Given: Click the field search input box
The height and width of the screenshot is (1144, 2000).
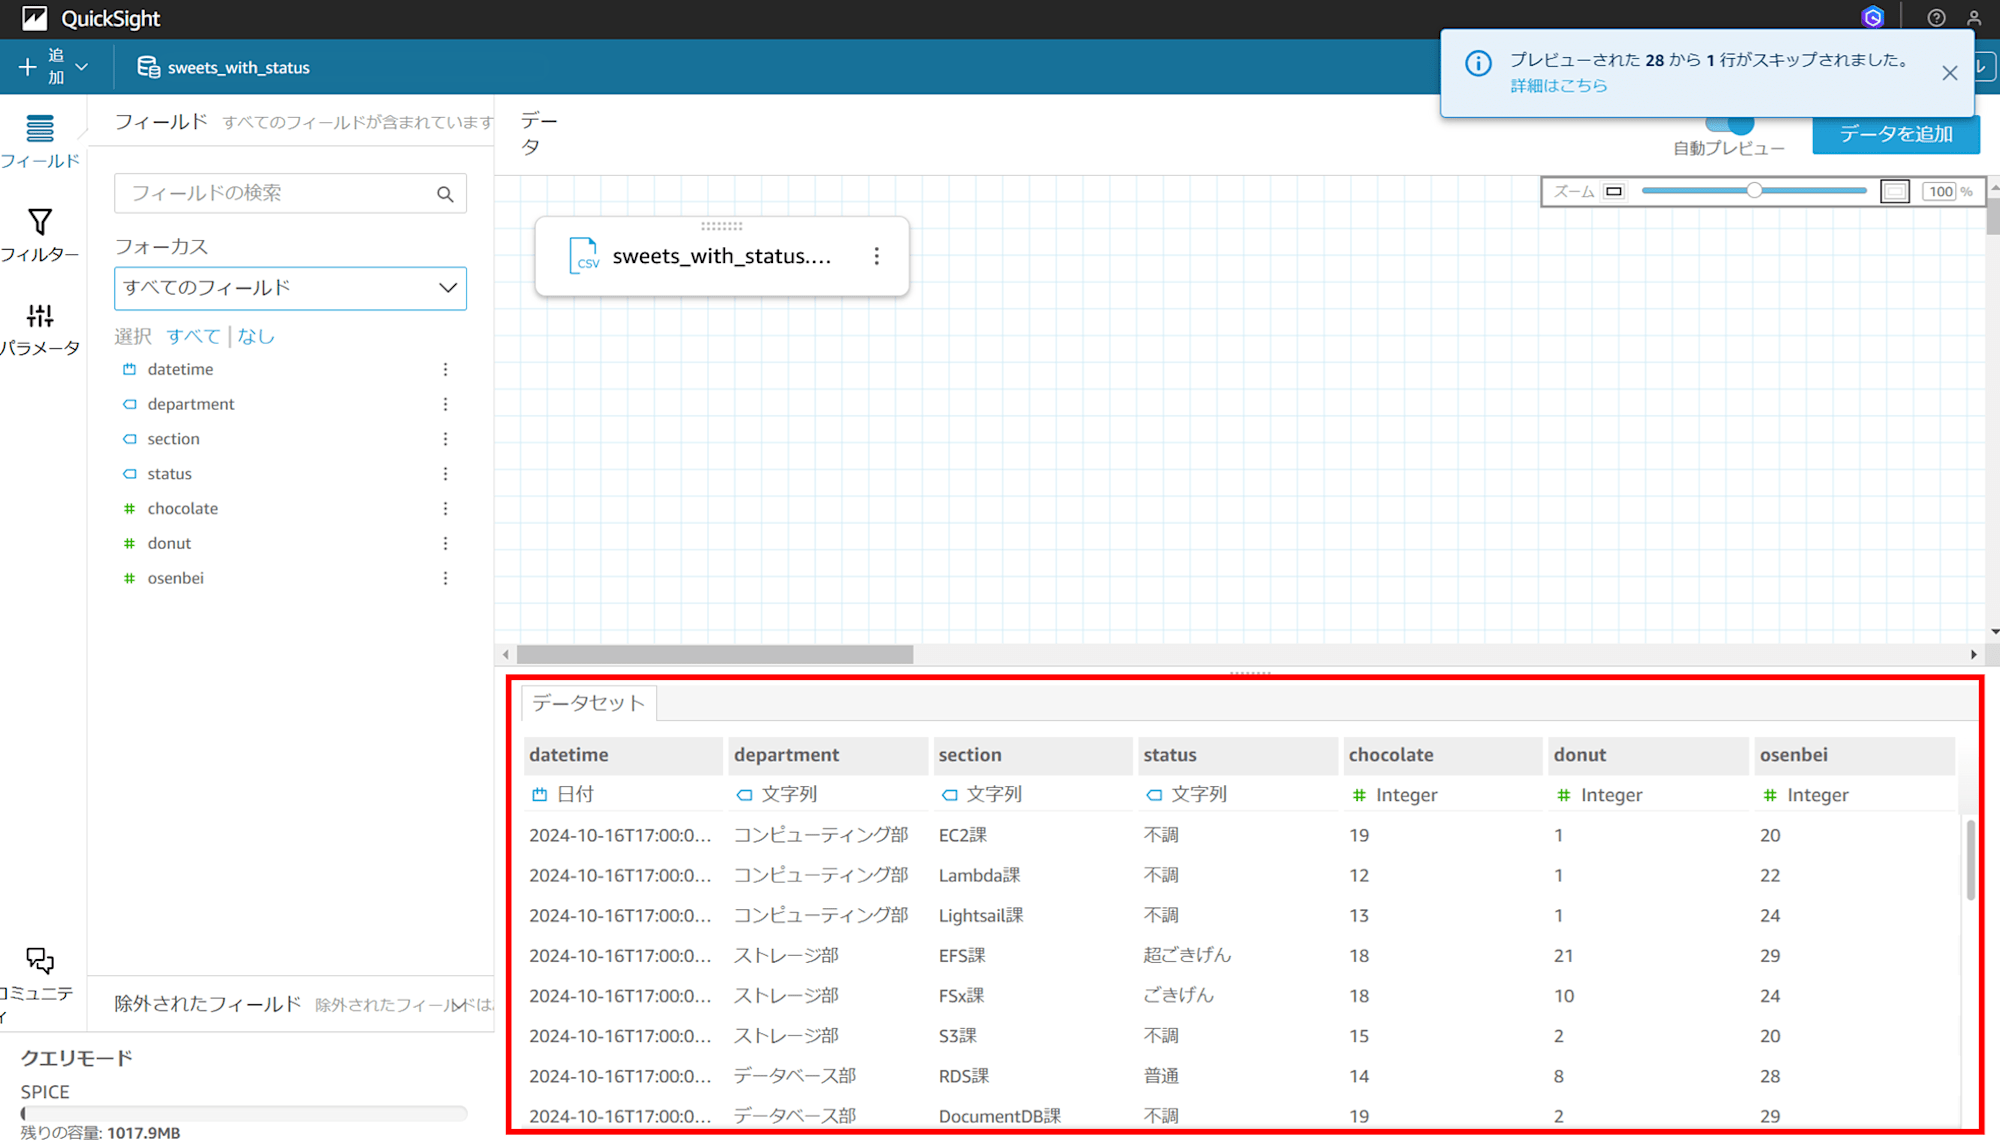Looking at the screenshot, I should click(x=290, y=193).
